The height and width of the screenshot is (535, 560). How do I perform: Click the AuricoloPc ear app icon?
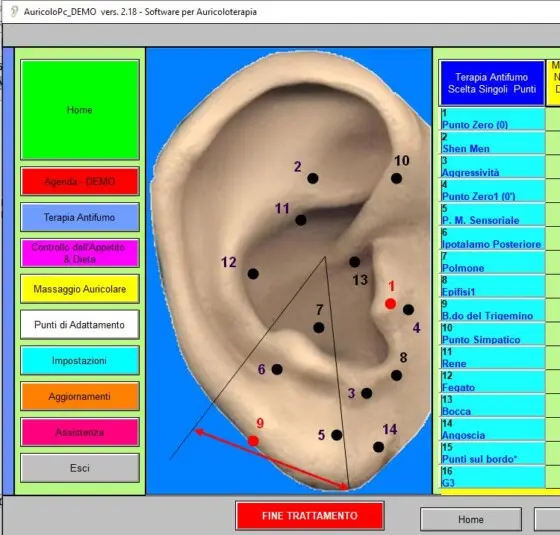pos(14,11)
